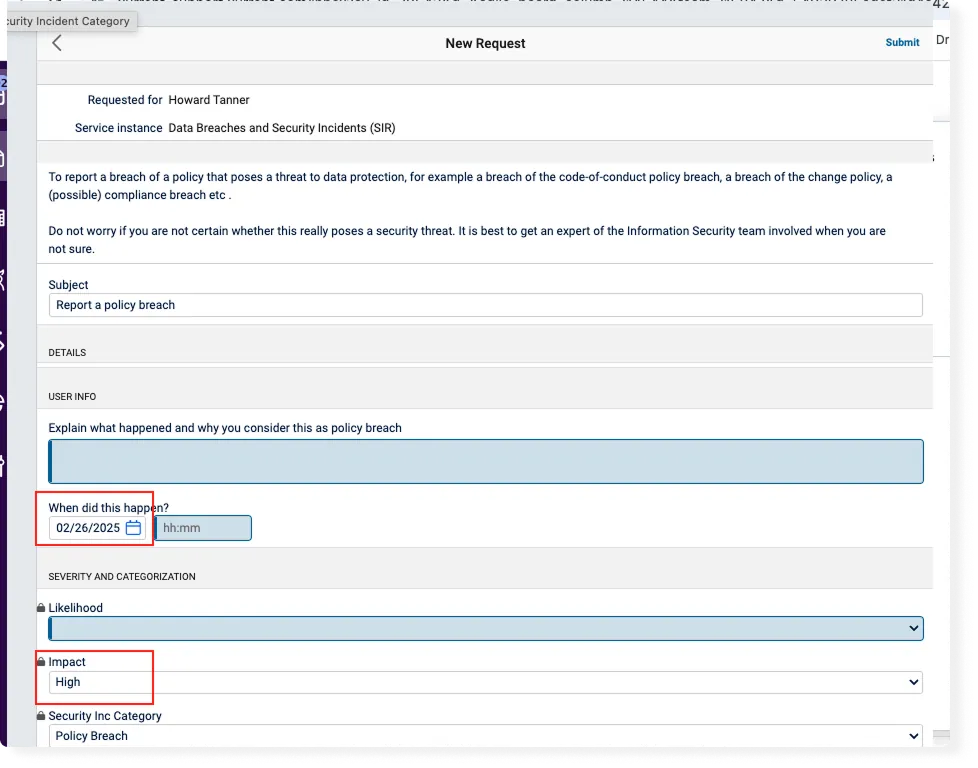Image resolution: width=978 pixels, height=768 pixels.
Task: Open the Likelihood dropdown
Action: (486, 628)
